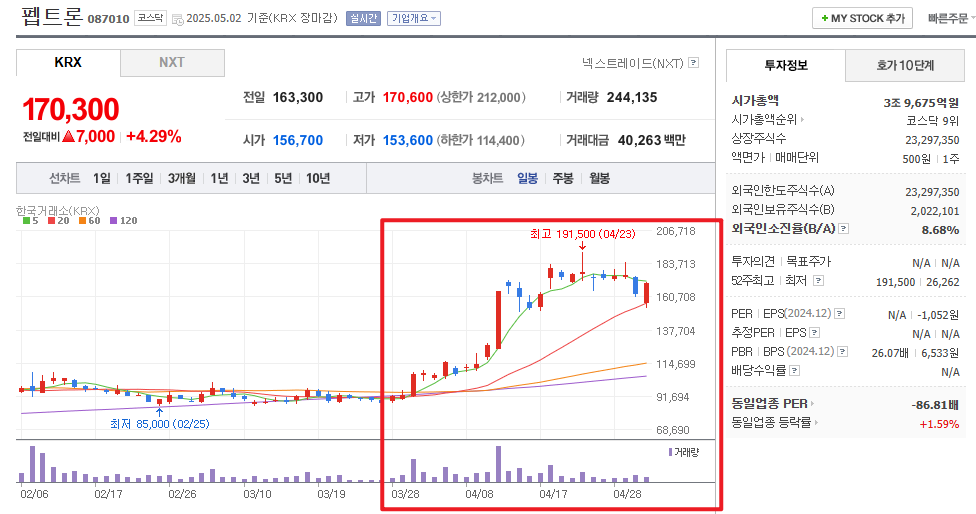Click help icon beside 외국인소진율(B/A)
Viewport: 976px width, 514px height.
[x=843, y=229]
